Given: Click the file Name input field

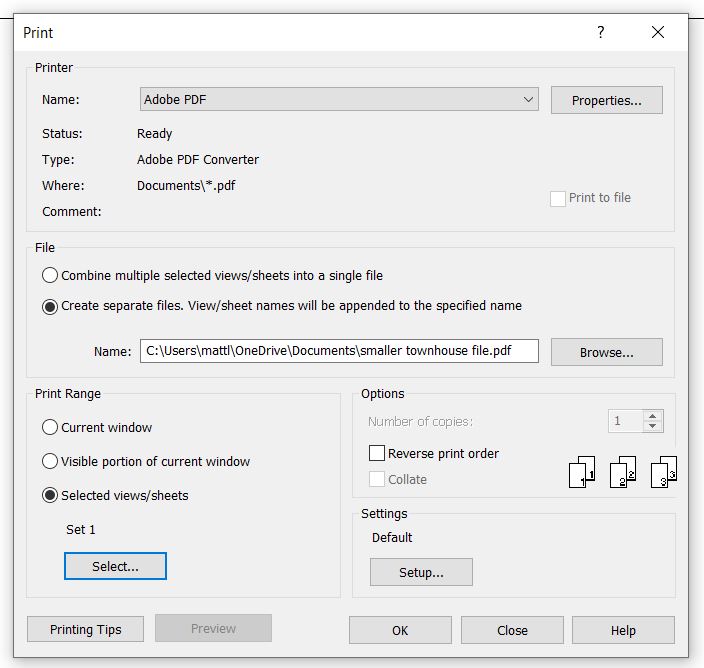Looking at the screenshot, I should click(339, 351).
